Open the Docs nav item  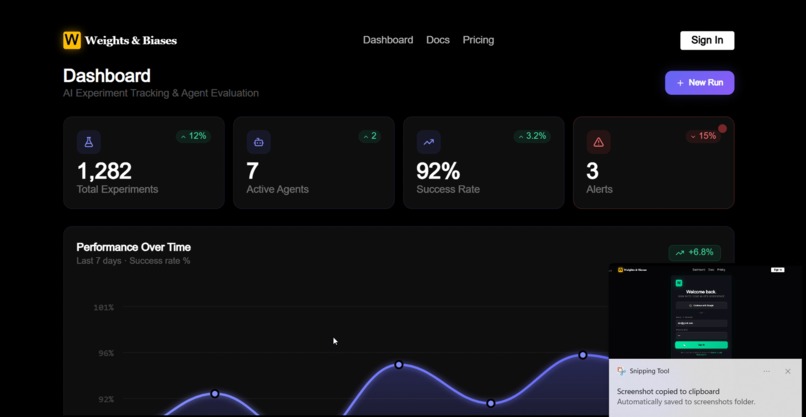pyautogui.click(x=438, y=40)
